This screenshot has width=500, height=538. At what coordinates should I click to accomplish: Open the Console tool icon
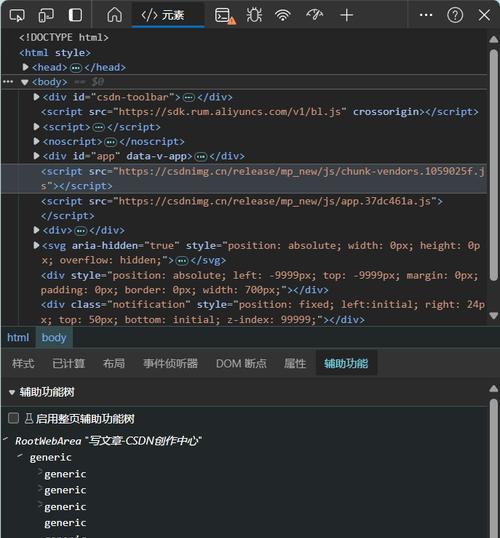[x=225, y=15]
